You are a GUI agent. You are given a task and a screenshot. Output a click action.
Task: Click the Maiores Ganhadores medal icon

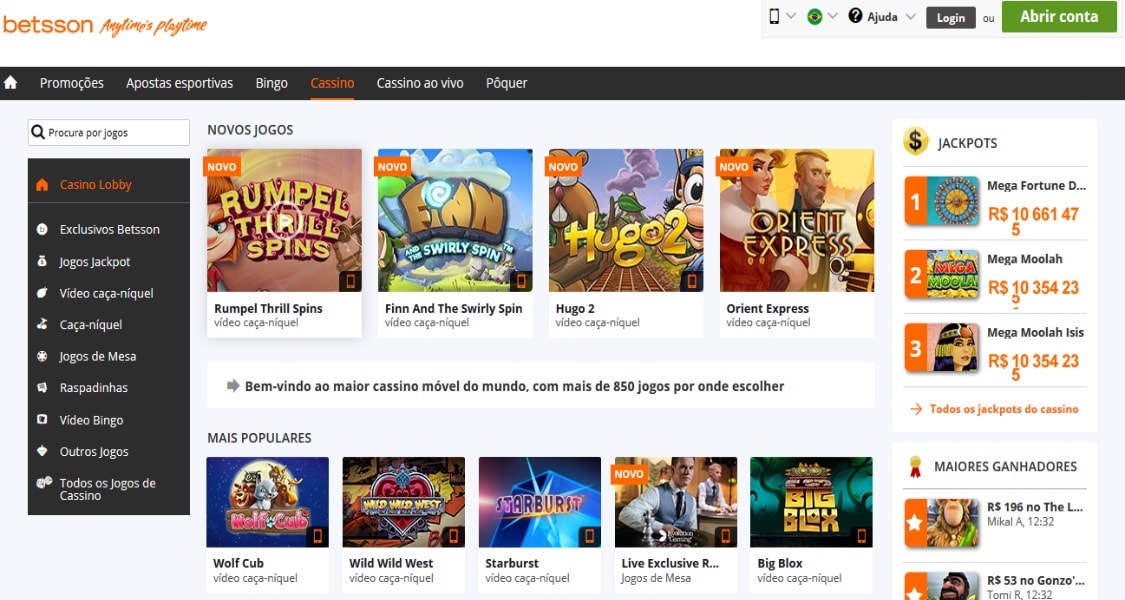click(915, 467)
